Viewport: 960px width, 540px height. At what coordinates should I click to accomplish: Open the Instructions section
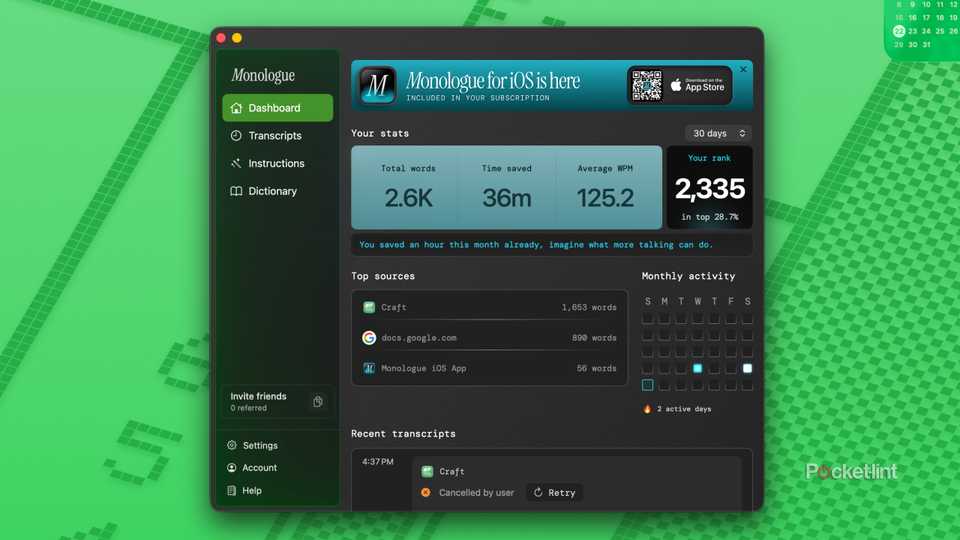point(277,163)
